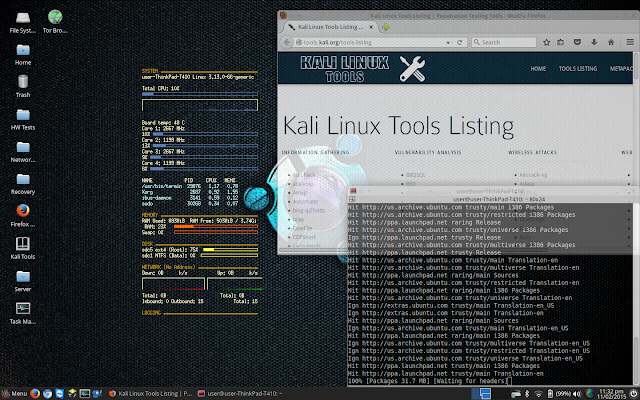
Task: Open the Automater tool link
Action: [305, 202]
